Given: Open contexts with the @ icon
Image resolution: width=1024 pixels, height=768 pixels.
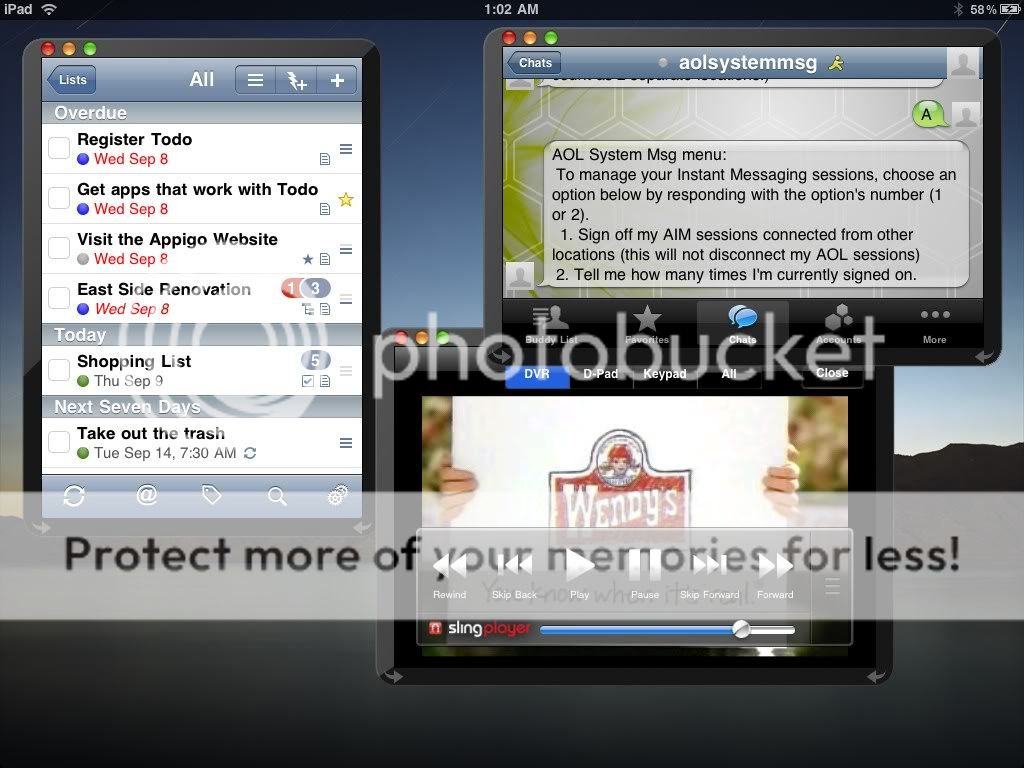Looking at the screenshot, I should 147,495.
